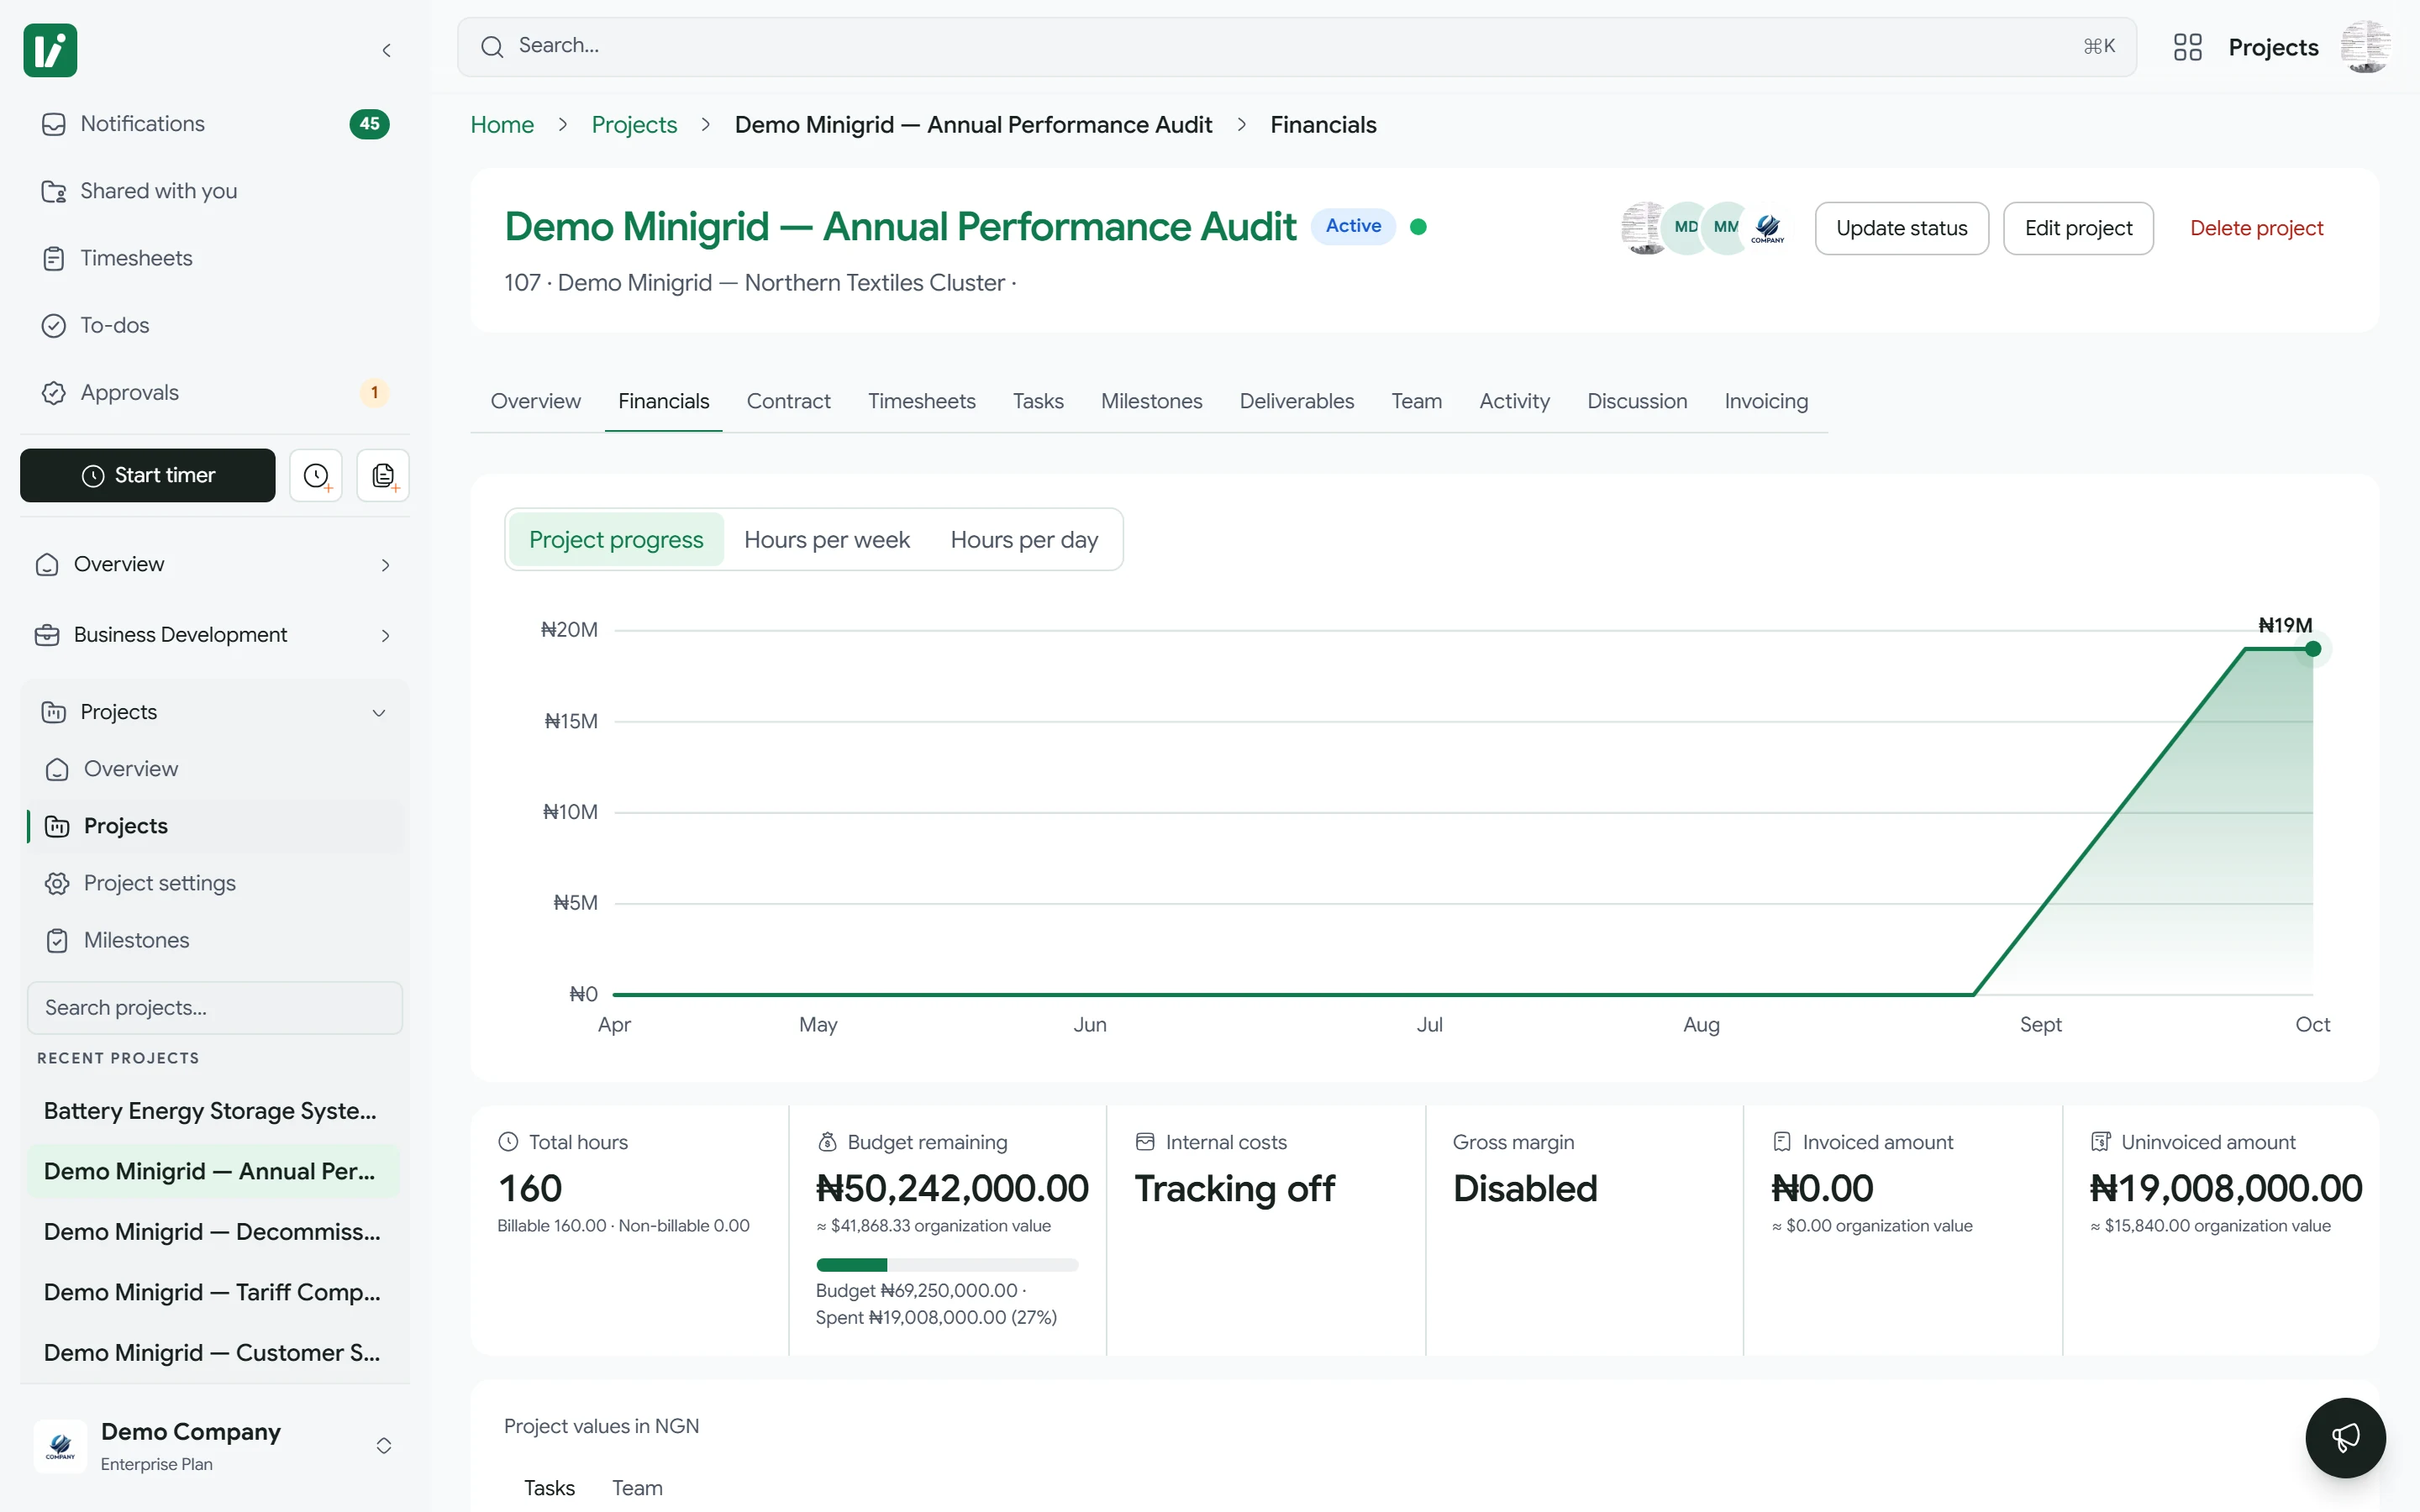The image size is (2420, 1512).
Task: Open the project Overview tab
Action: tap(535, 401)
